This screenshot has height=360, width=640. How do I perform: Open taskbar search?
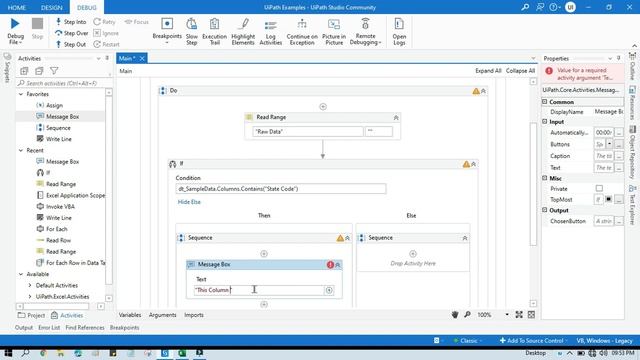pyautogui.click(x=25, y=353)
